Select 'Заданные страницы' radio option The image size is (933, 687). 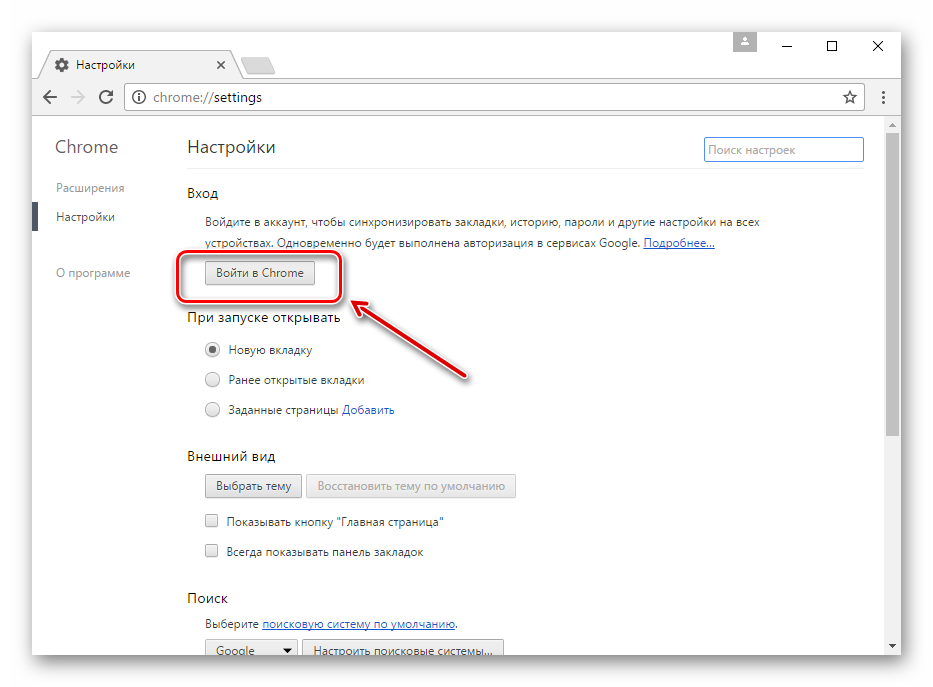(x=212, y=409)
